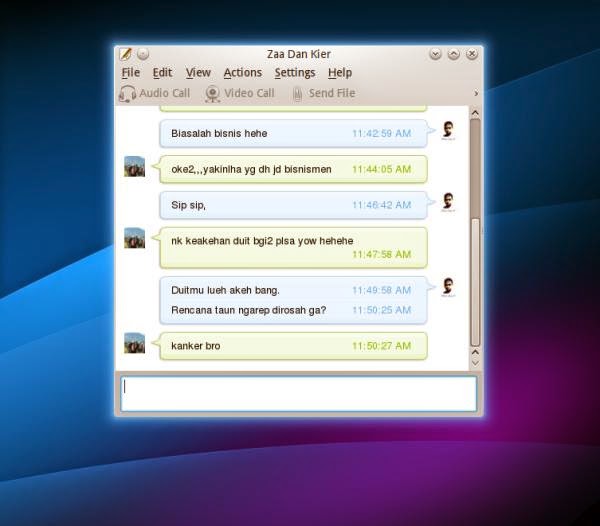Click the scrollbar up arrow at top
The width and height of the screenshot is (600, 526).
coord(475,113)
